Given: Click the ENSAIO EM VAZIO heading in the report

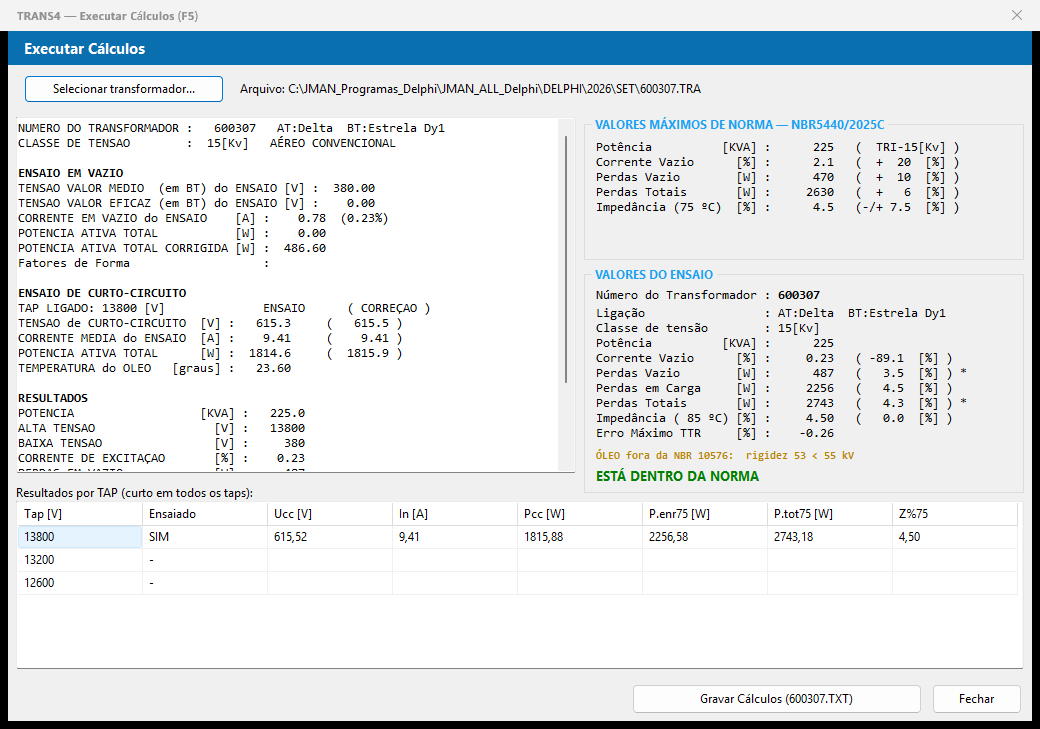Looking at the screenshot, I should pos(70,173).
